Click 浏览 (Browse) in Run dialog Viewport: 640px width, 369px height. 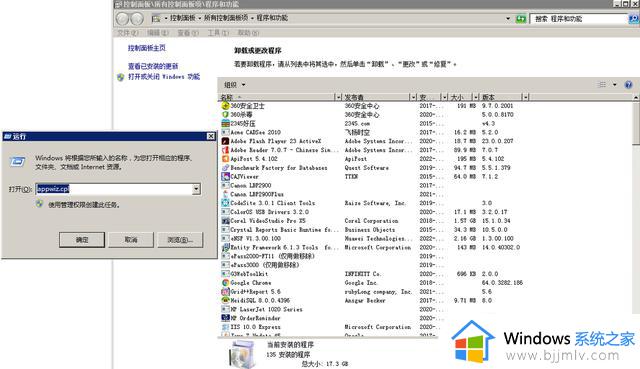[180, 240]
